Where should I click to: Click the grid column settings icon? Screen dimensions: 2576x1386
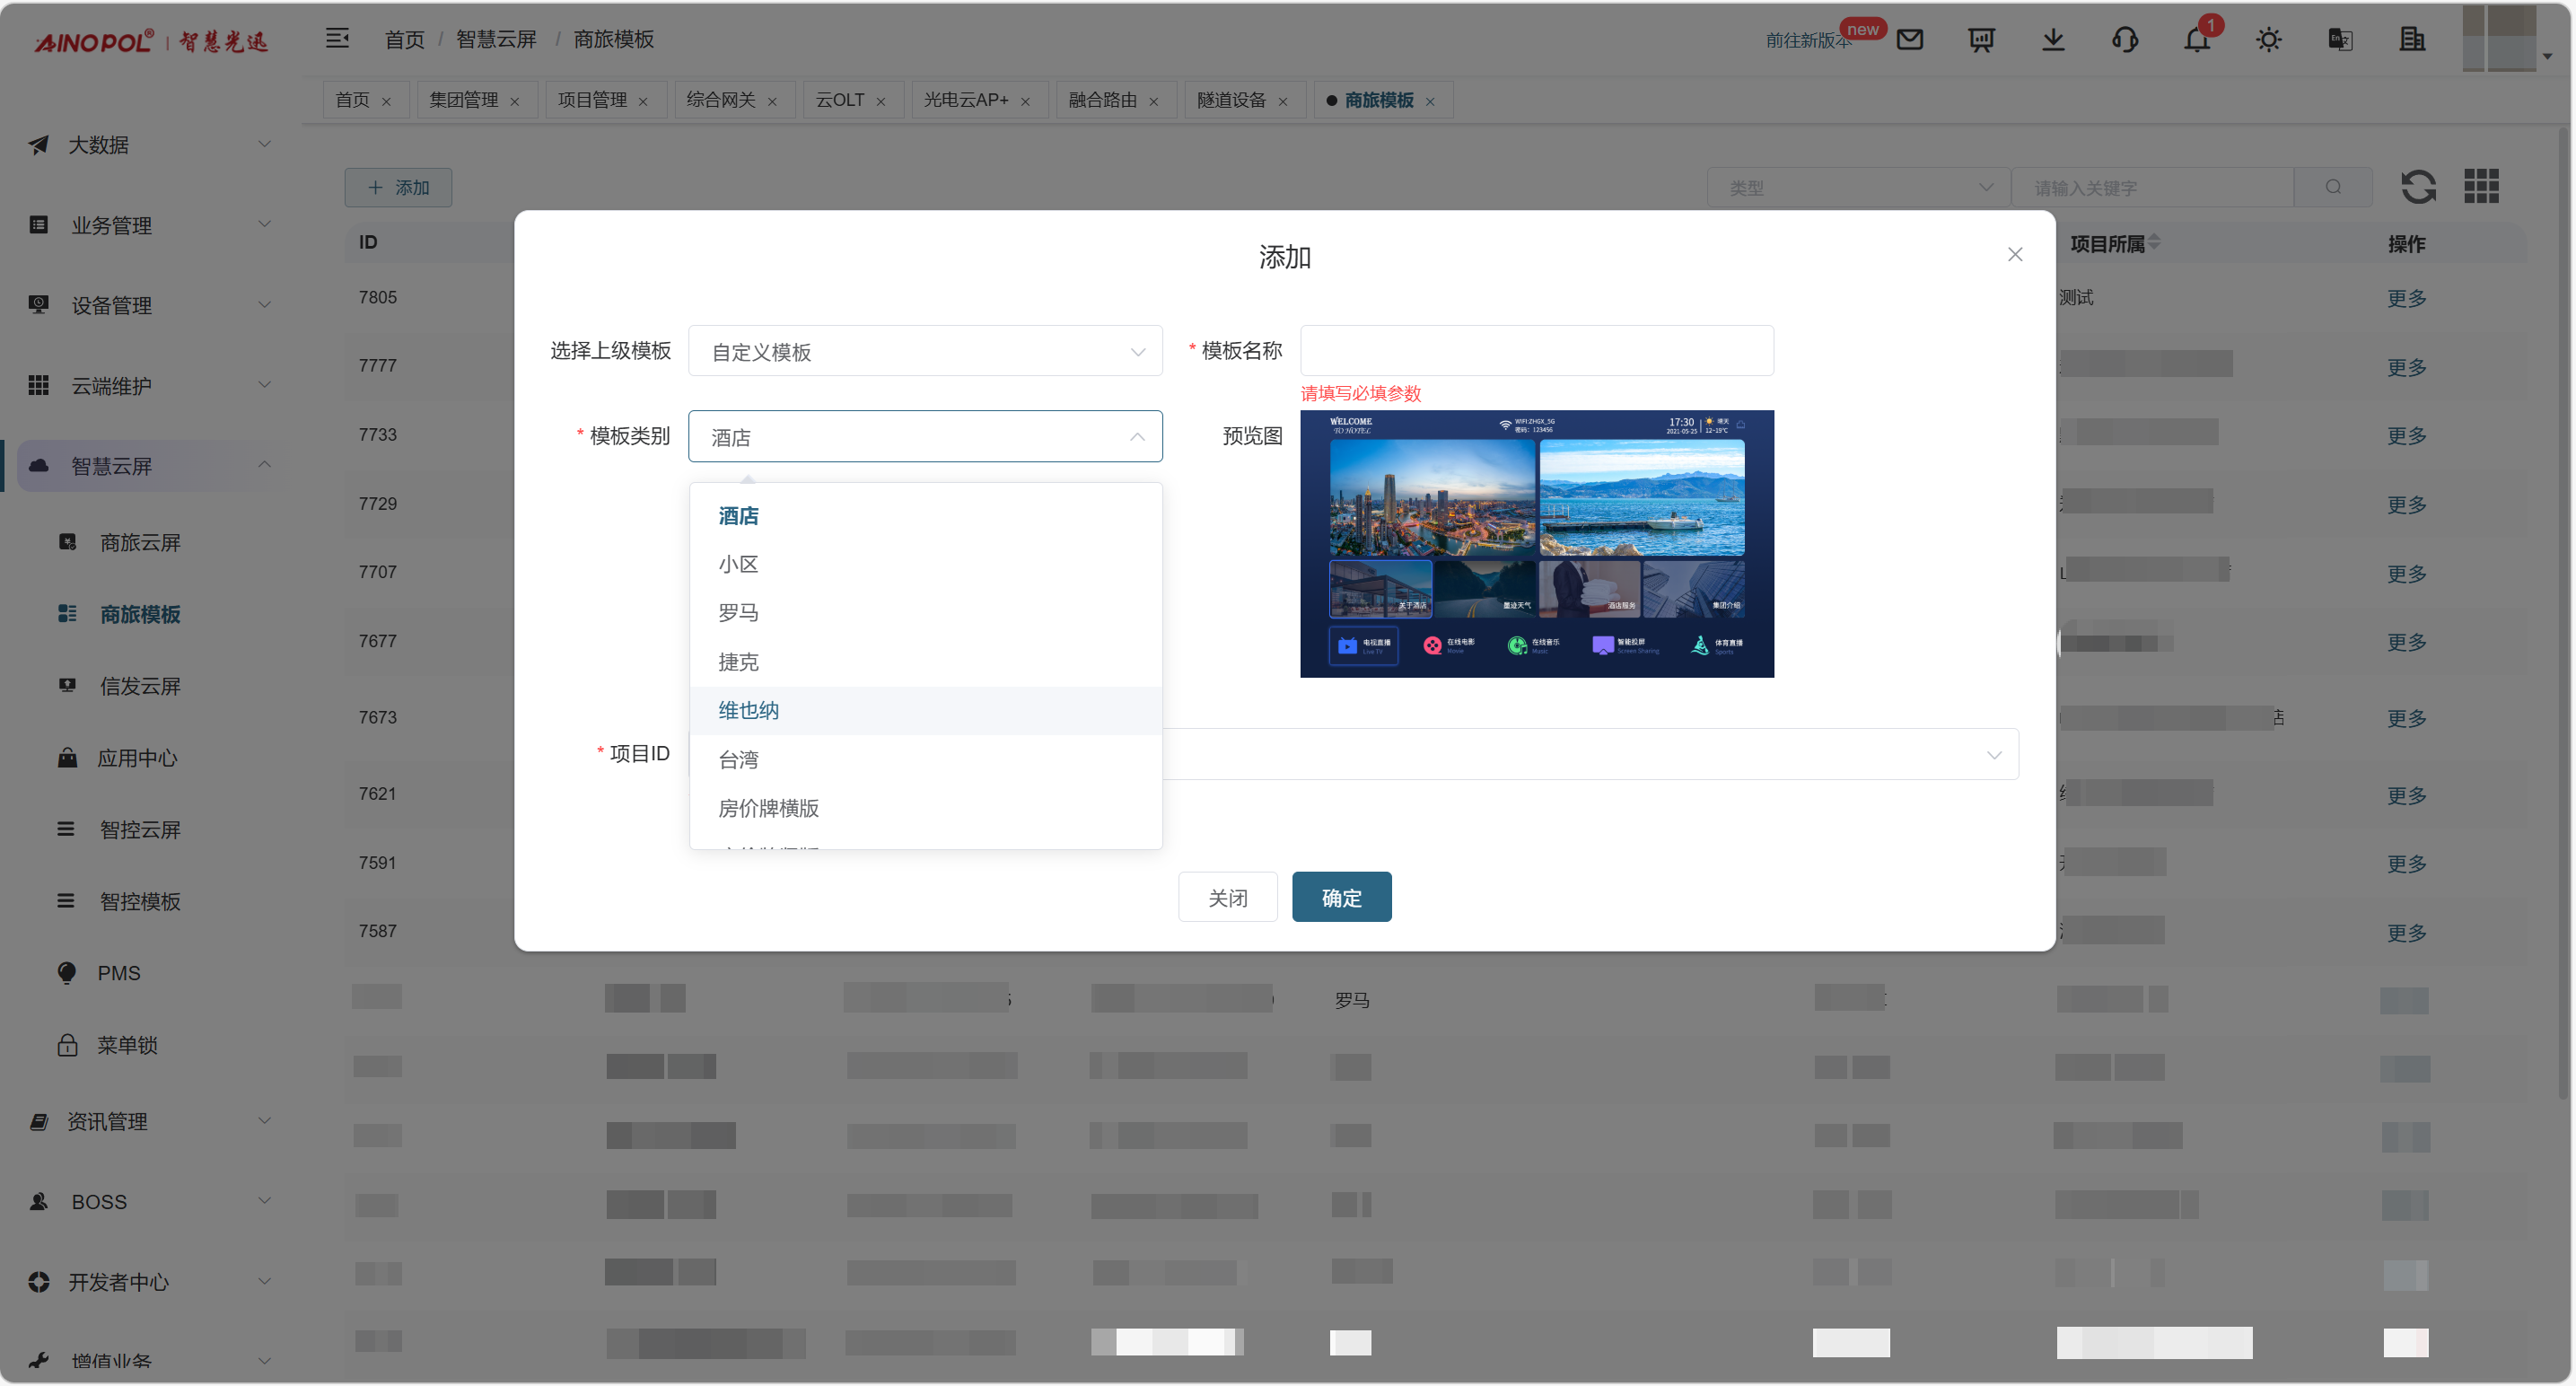coord(2481,186)
